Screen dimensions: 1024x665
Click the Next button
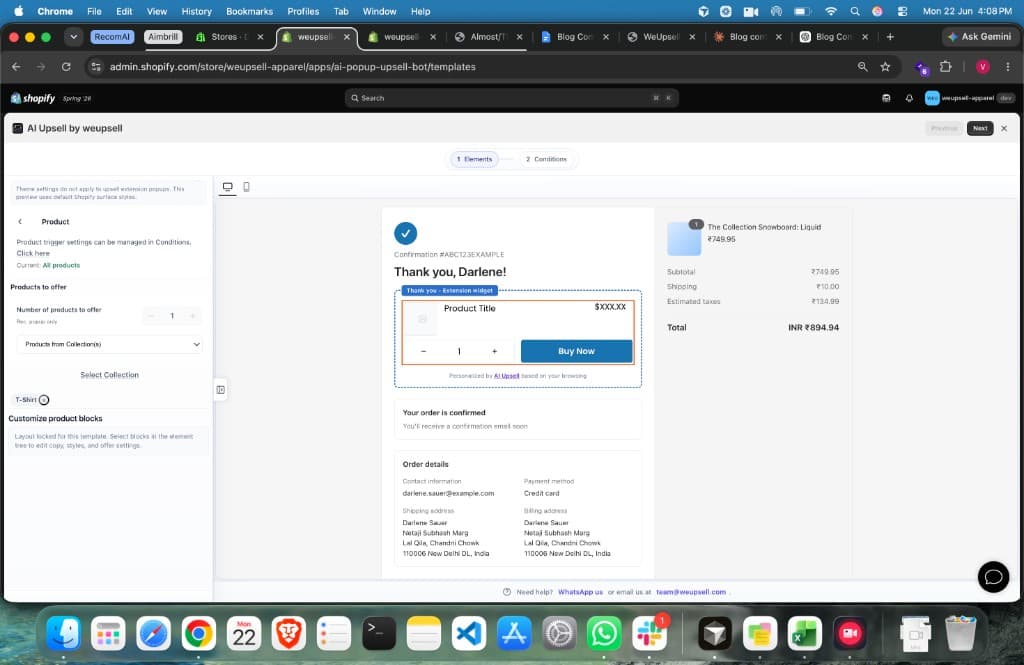[x=980, y=129]
